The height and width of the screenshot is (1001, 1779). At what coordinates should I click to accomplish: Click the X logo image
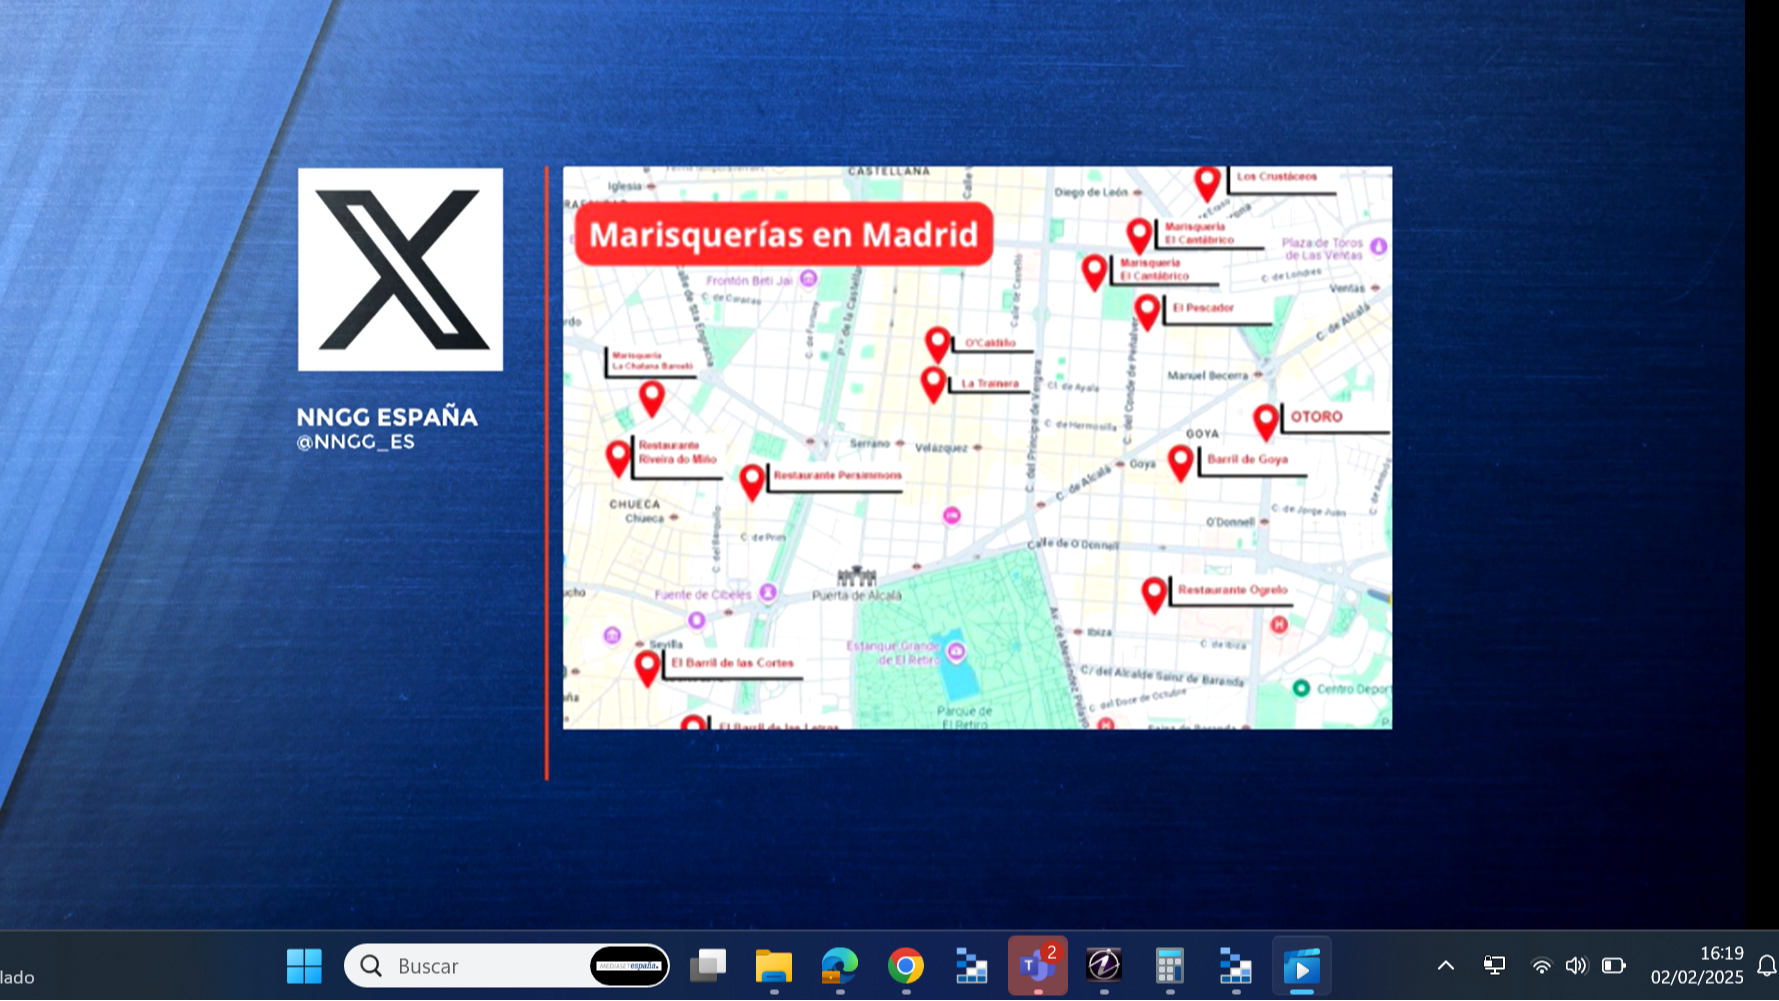click(x=400, y=269)
